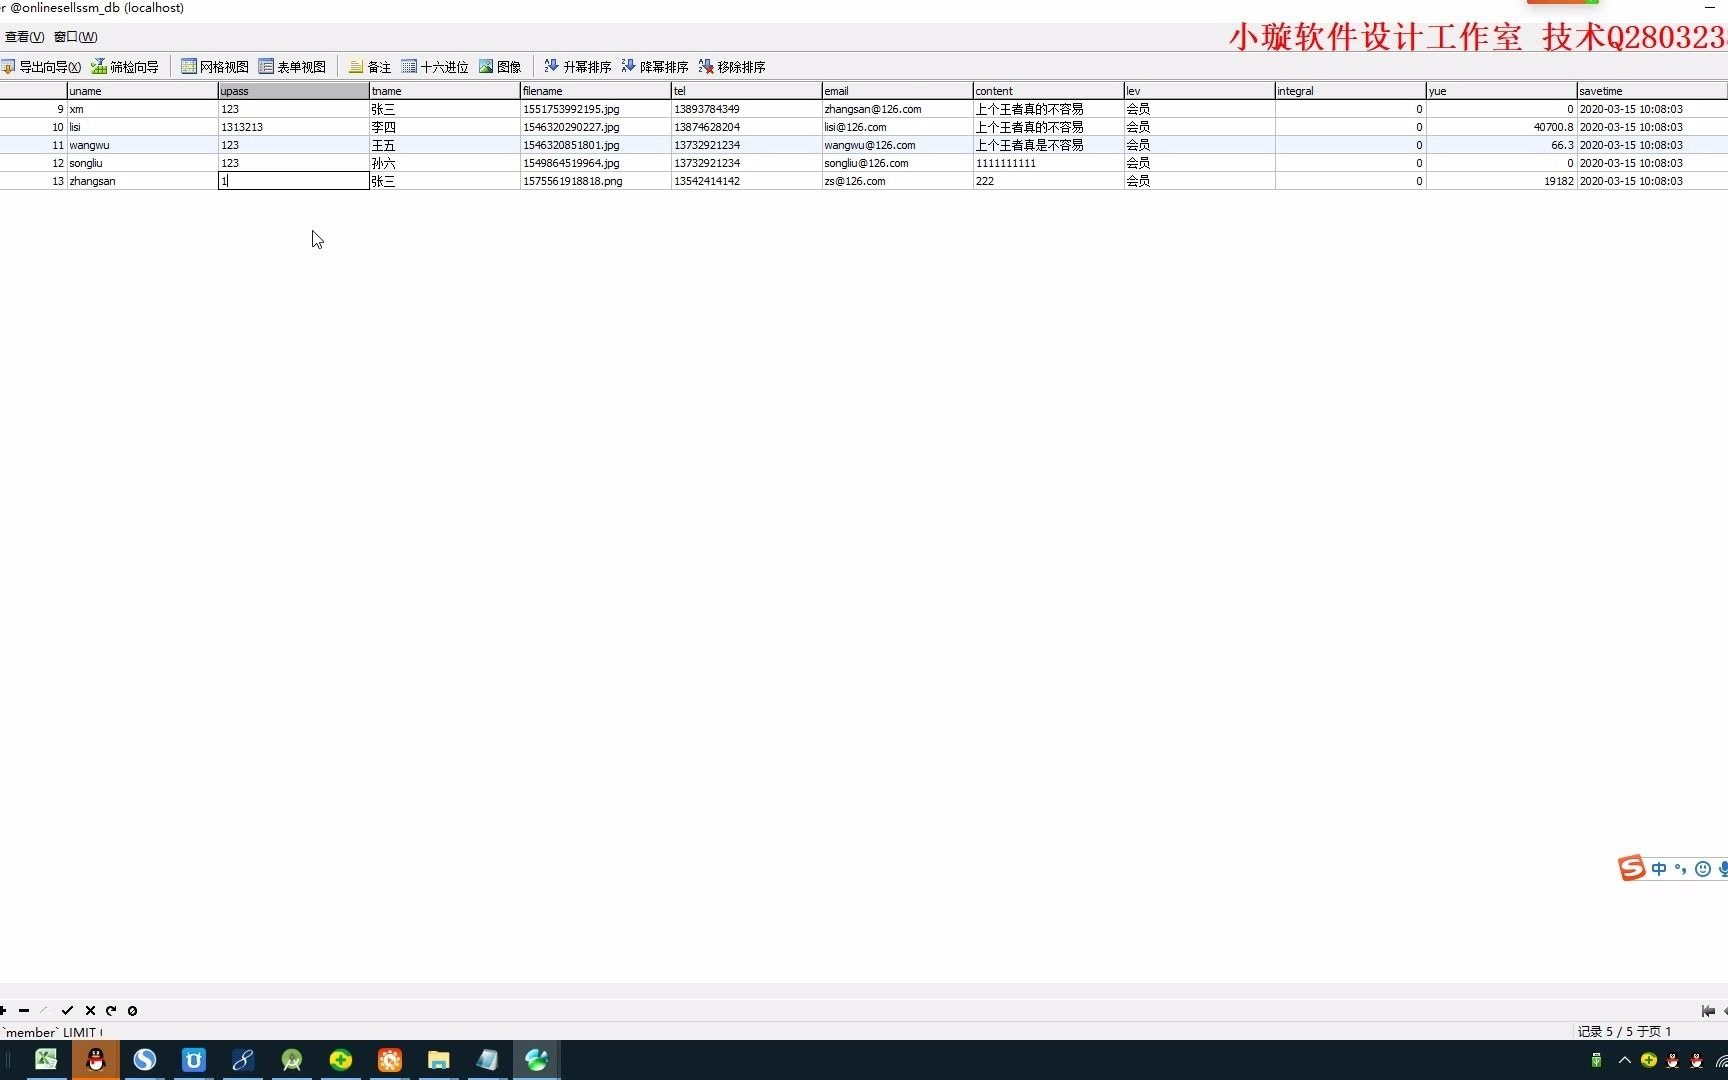Go to first page navigation arrow
This screenshot has height=1080, width=1728.
click(x=1708, y=1011)
